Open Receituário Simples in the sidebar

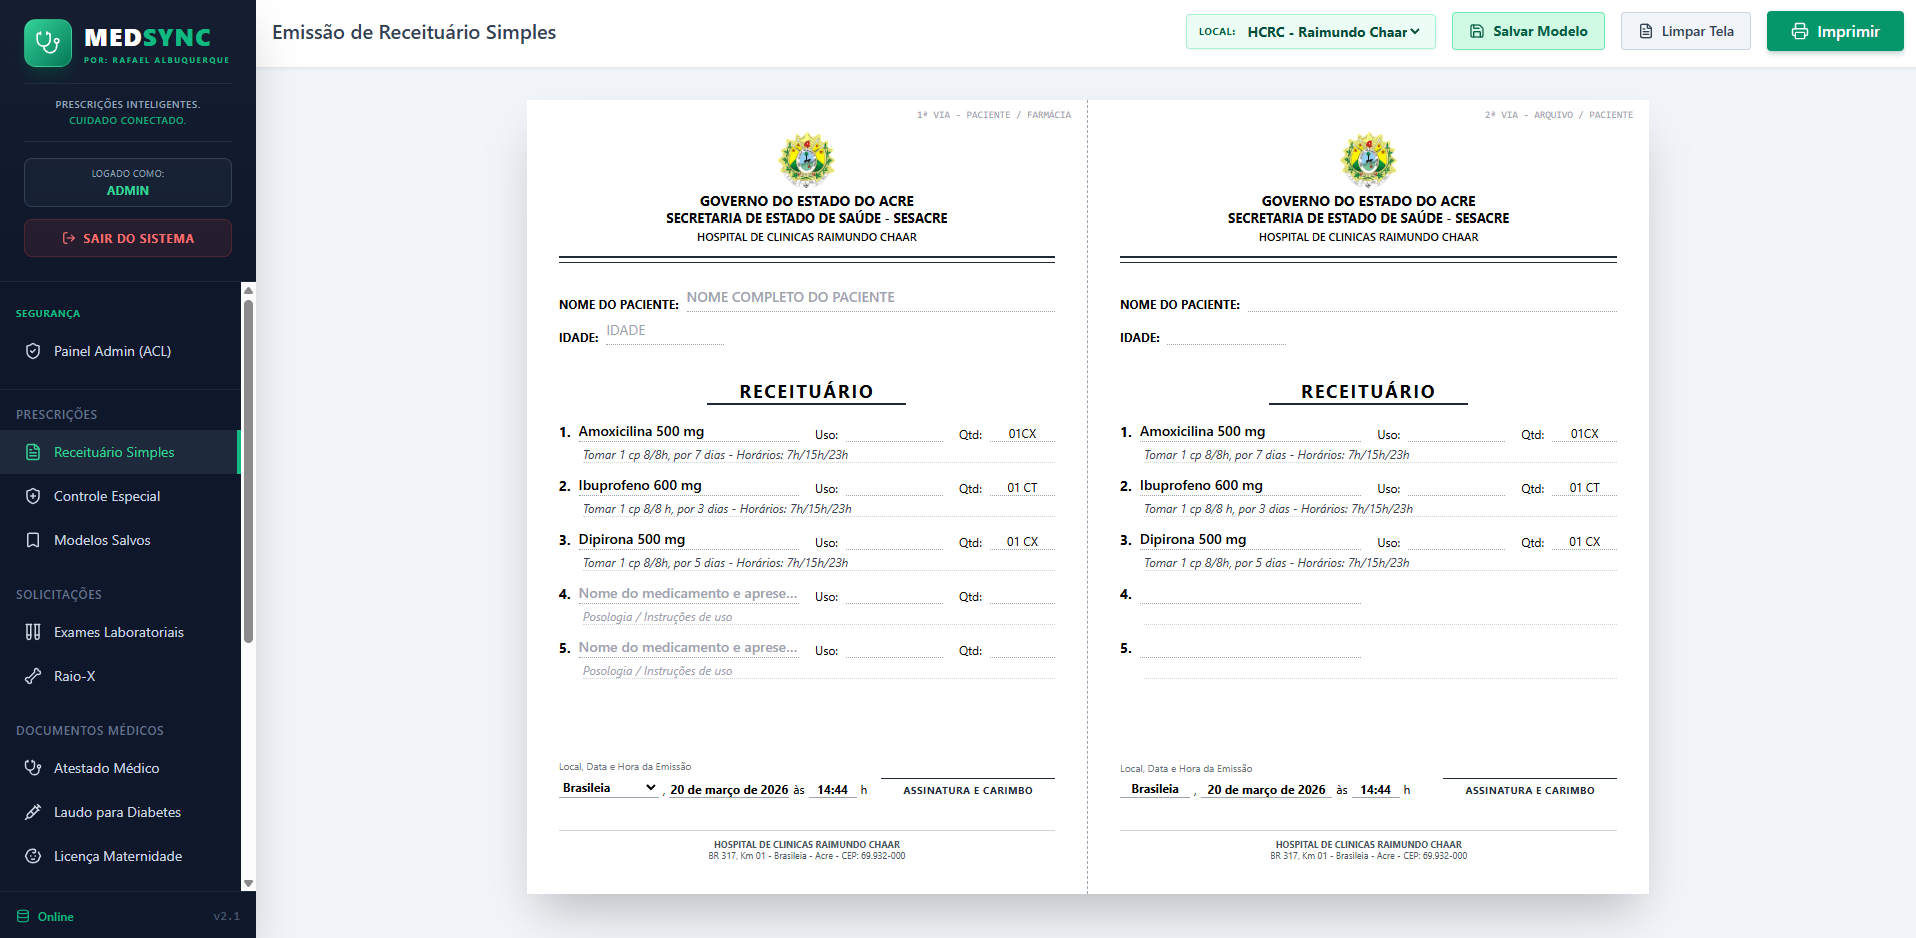coord(114,452)
